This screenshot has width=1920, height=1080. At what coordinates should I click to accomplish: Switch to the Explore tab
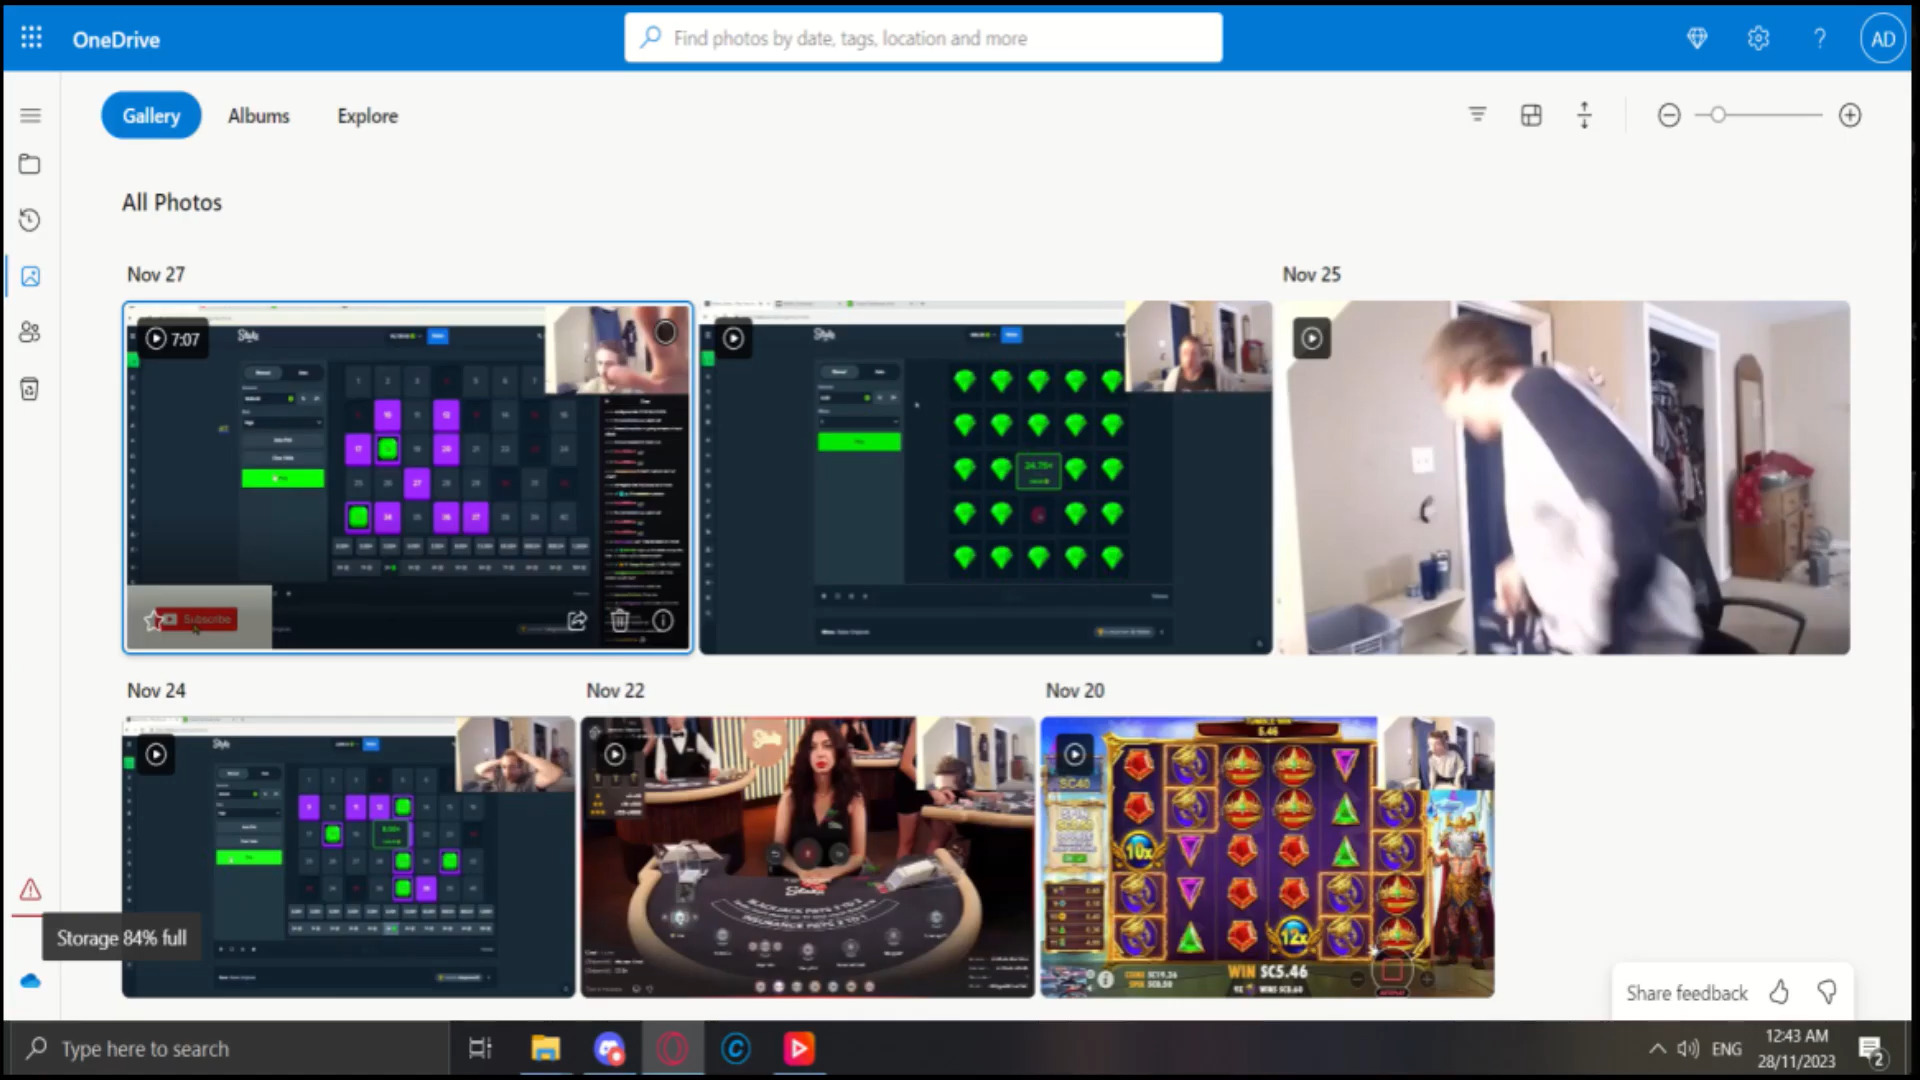pos(367,116)
